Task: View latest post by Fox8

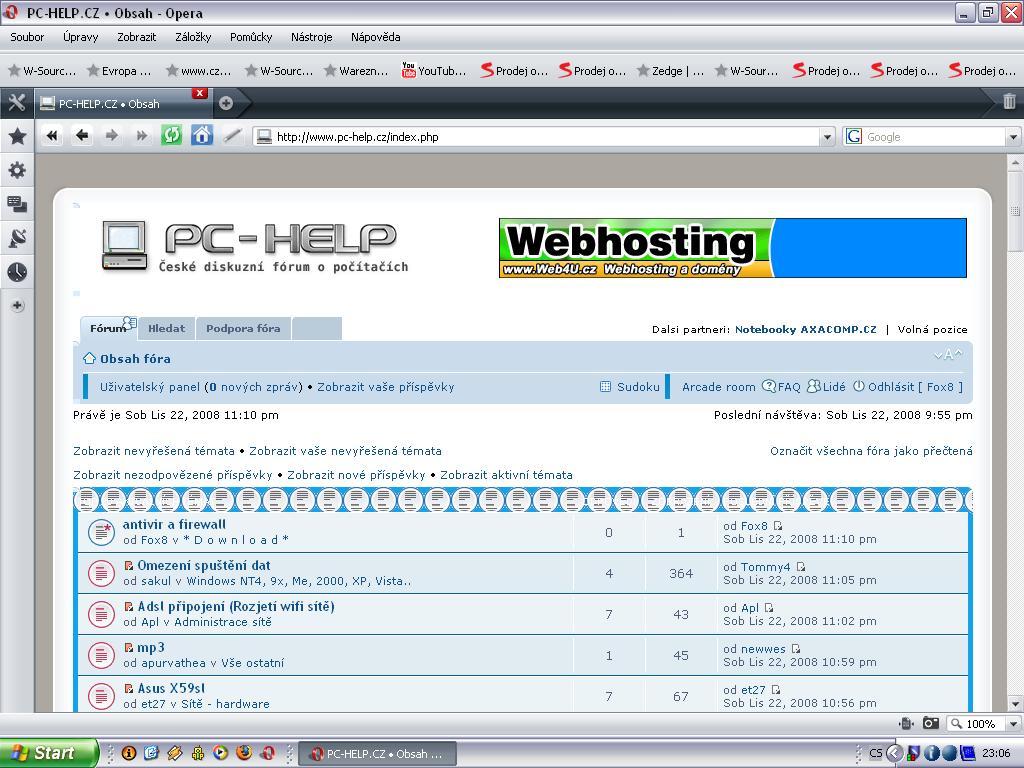Action: [x=777, y=526]
